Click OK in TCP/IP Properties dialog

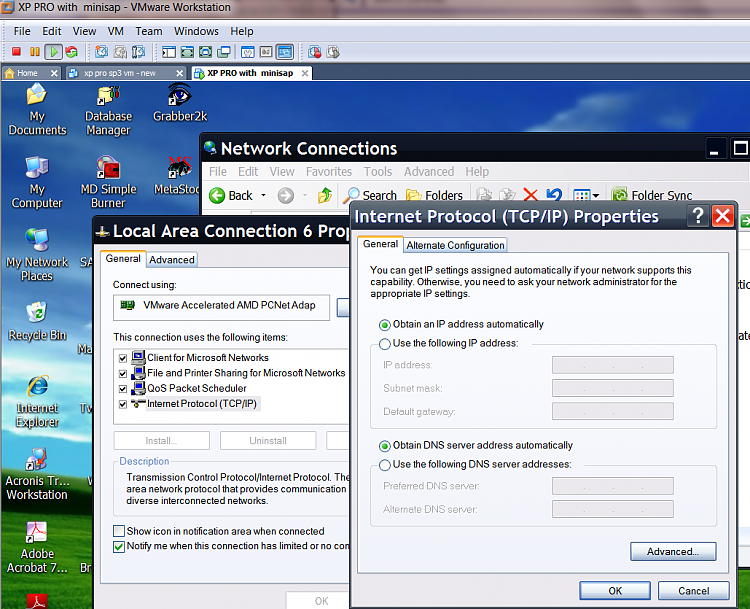[615, 591]
